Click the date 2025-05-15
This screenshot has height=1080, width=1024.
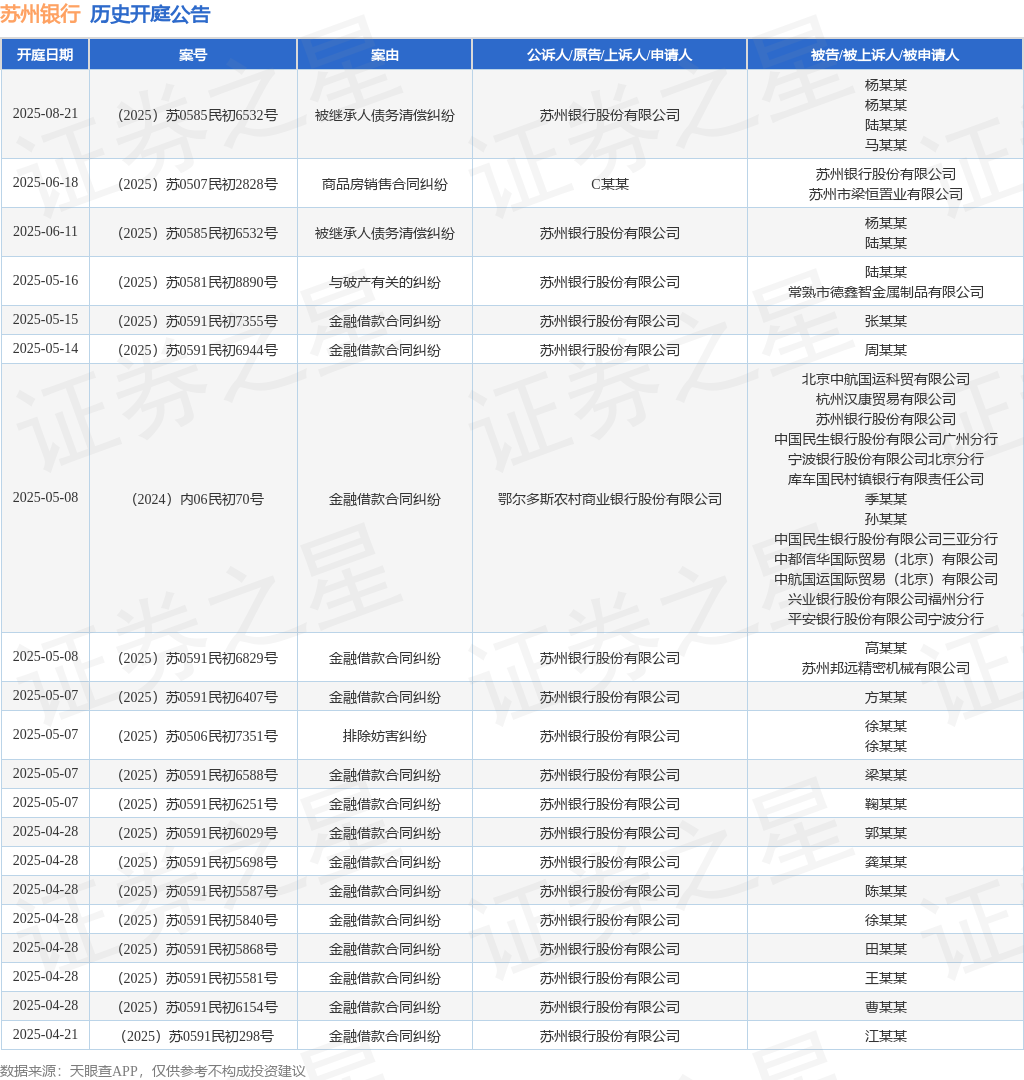tap(45, 320)
